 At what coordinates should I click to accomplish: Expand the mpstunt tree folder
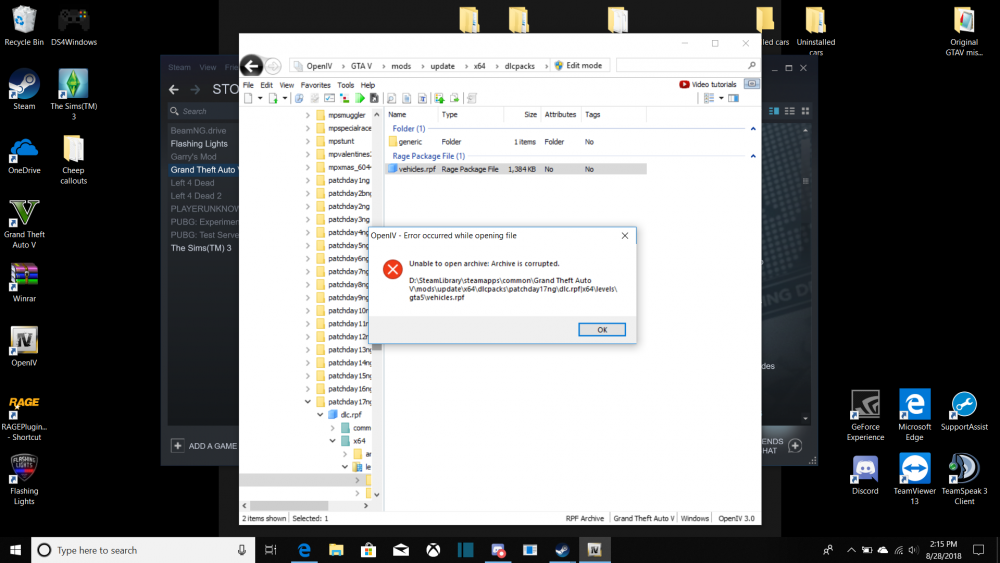coord(307,142)
